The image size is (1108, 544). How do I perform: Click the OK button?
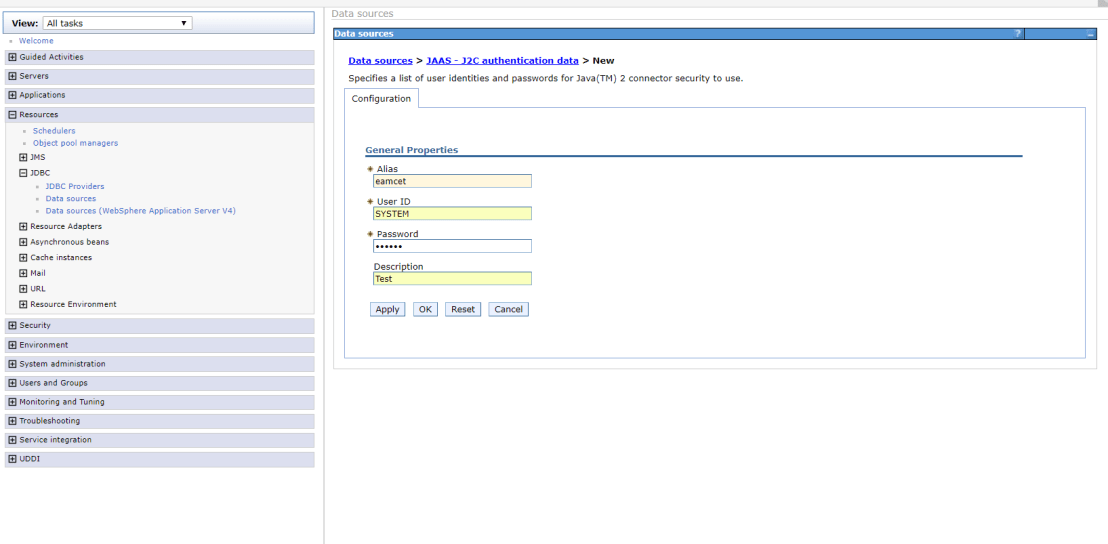[425, 310]
